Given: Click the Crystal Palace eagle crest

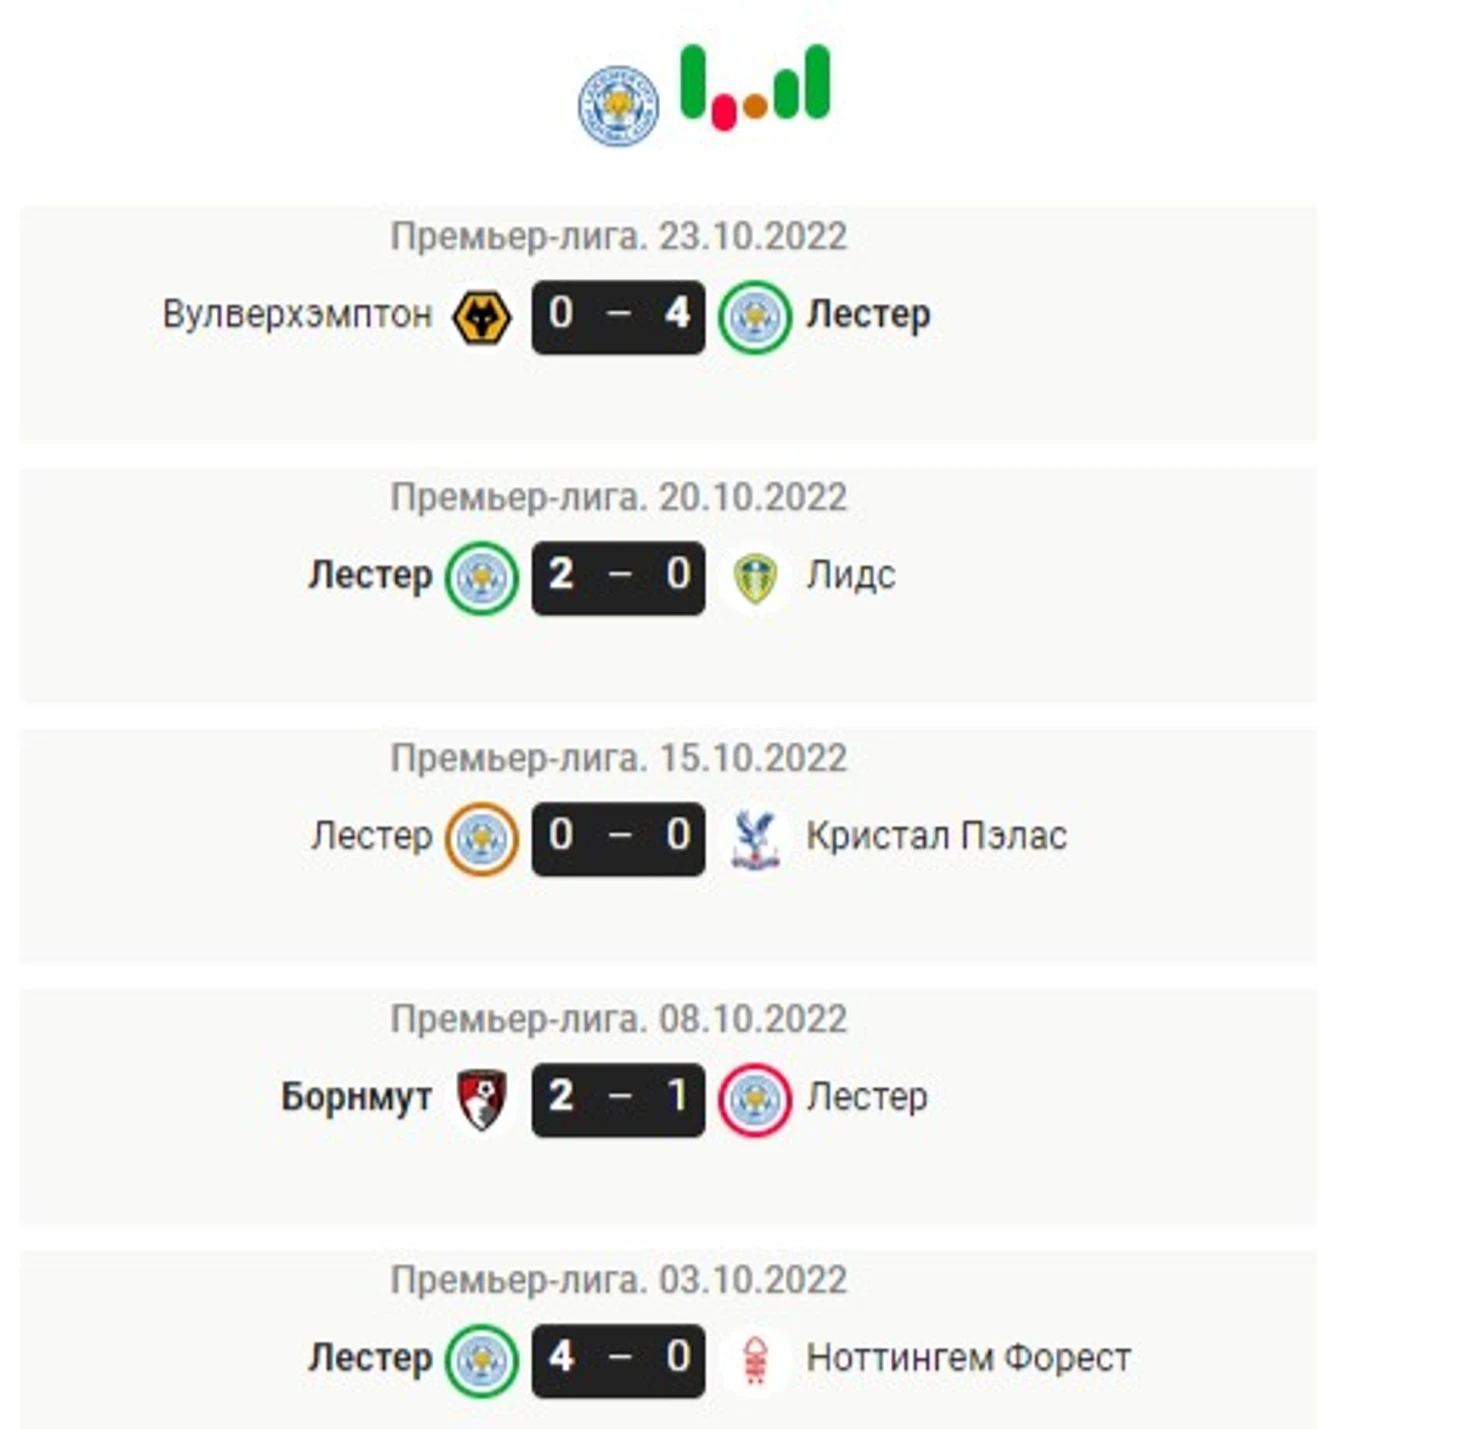Looking at the screenshot, I should tap(755, 839).
